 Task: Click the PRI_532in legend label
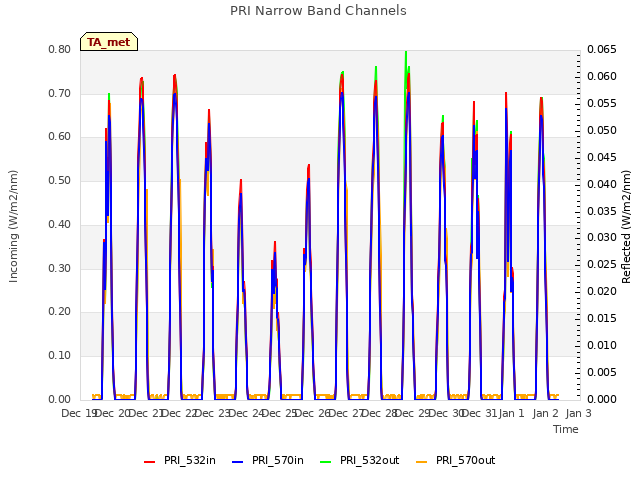pos(189,460)
